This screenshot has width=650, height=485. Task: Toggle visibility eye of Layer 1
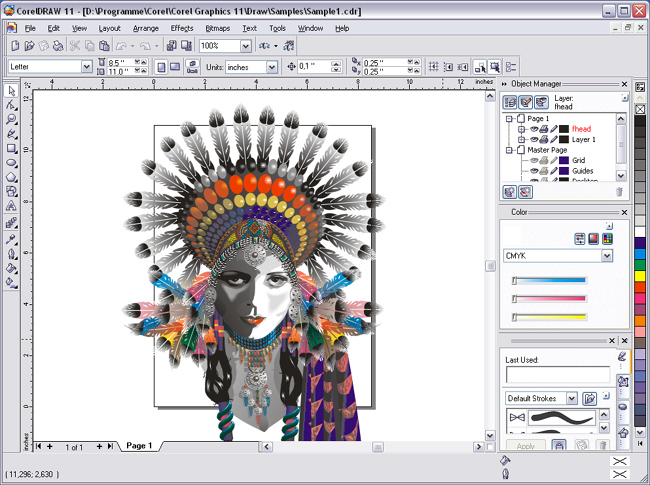click(x=535, y=140)
